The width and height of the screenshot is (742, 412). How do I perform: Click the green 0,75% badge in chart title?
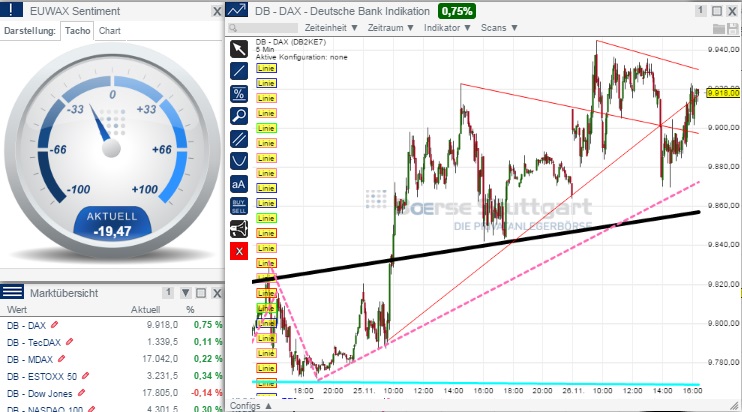pos(457,11)
